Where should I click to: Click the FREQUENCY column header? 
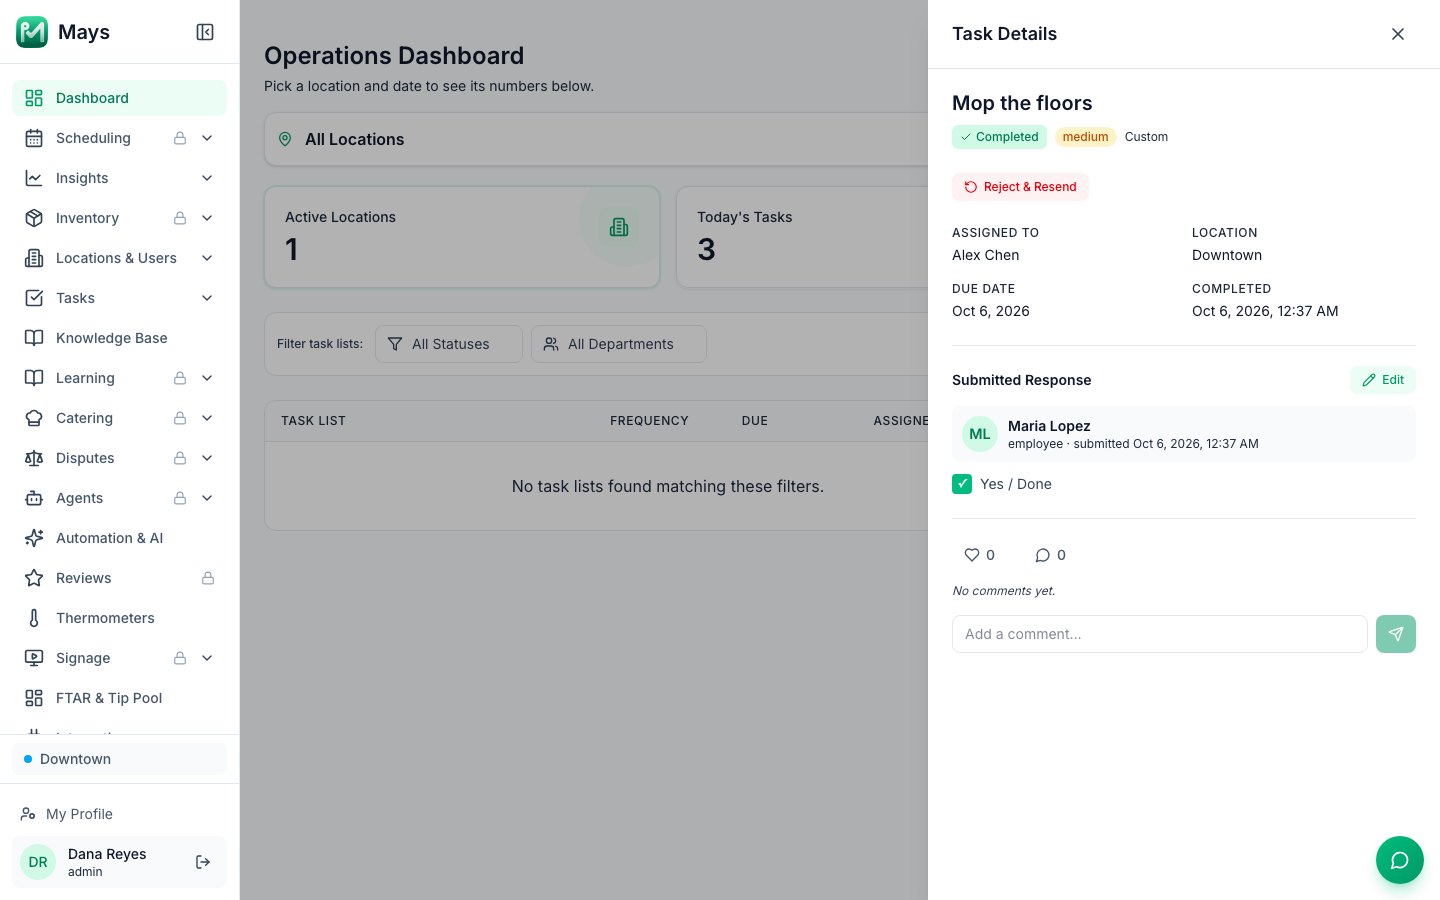click(649, 421)
